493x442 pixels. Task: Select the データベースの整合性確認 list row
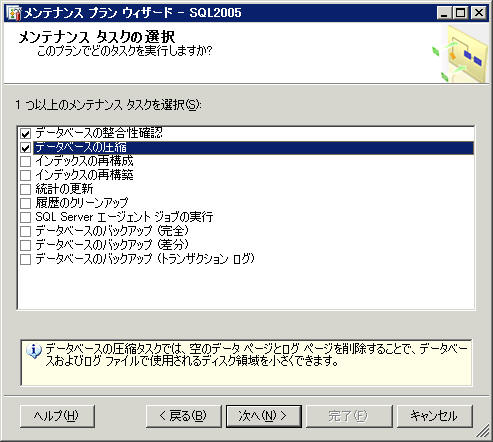pos(246,134)
